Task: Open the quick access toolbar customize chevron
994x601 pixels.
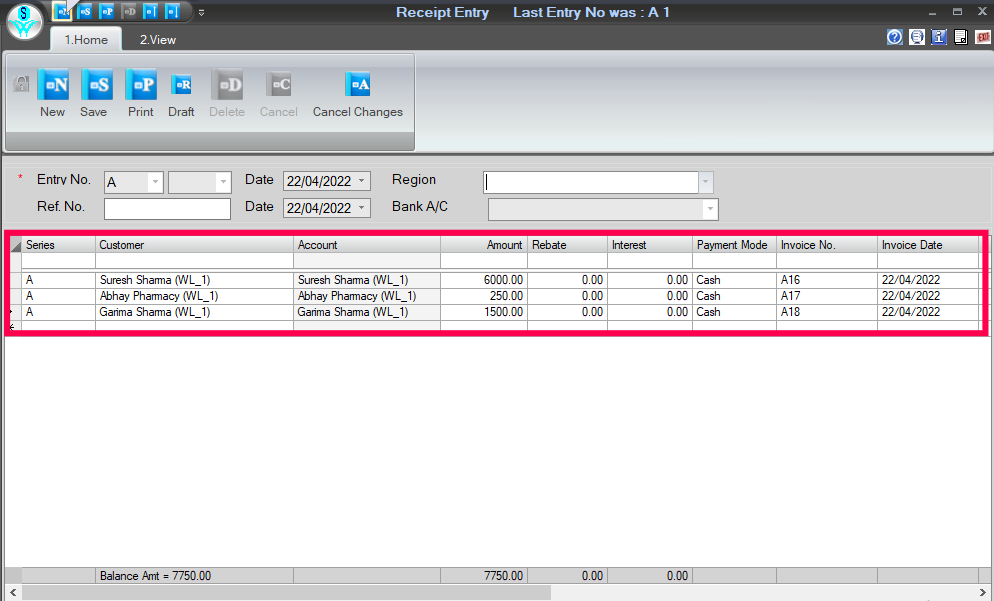Action: pos(201,12)
